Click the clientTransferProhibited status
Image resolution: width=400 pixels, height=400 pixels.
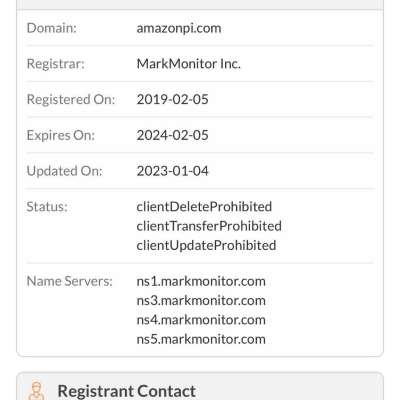pyautogui.click(x=209, y=226)
